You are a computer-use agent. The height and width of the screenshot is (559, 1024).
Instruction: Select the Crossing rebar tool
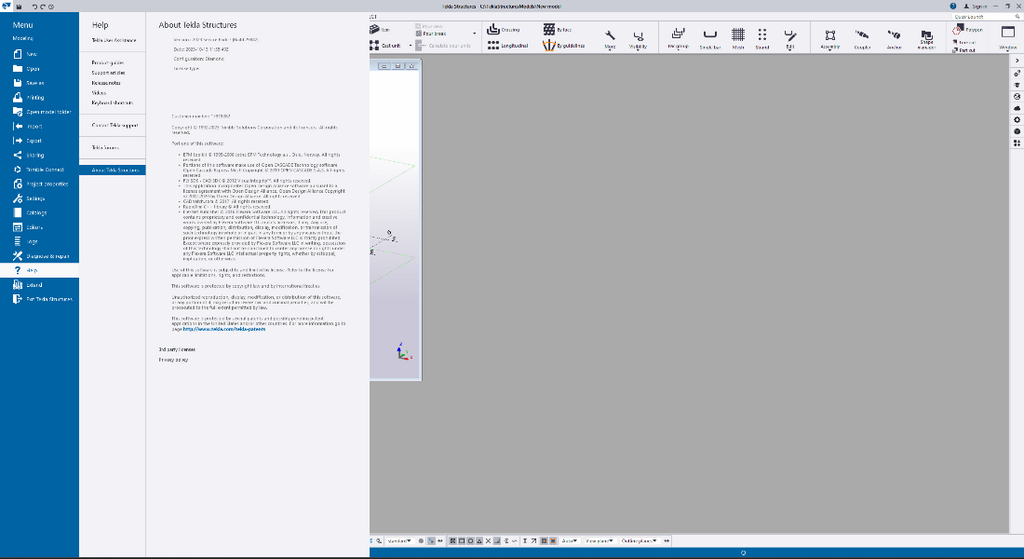pyautogui.click(x=504, y=29)
